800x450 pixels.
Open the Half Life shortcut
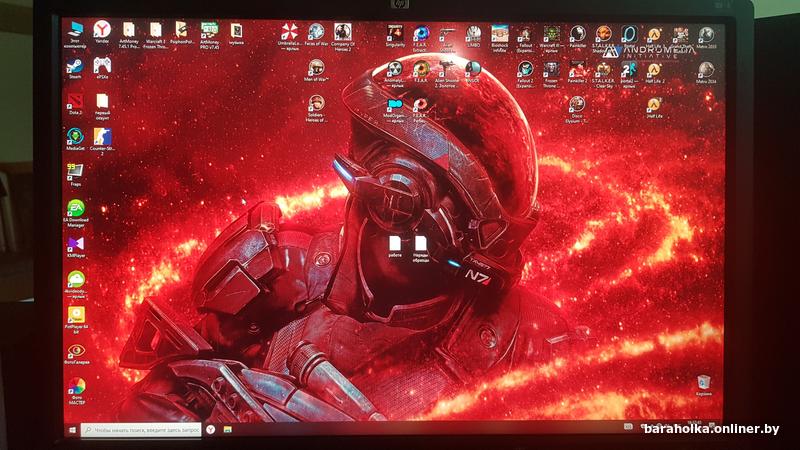(655, 106)
